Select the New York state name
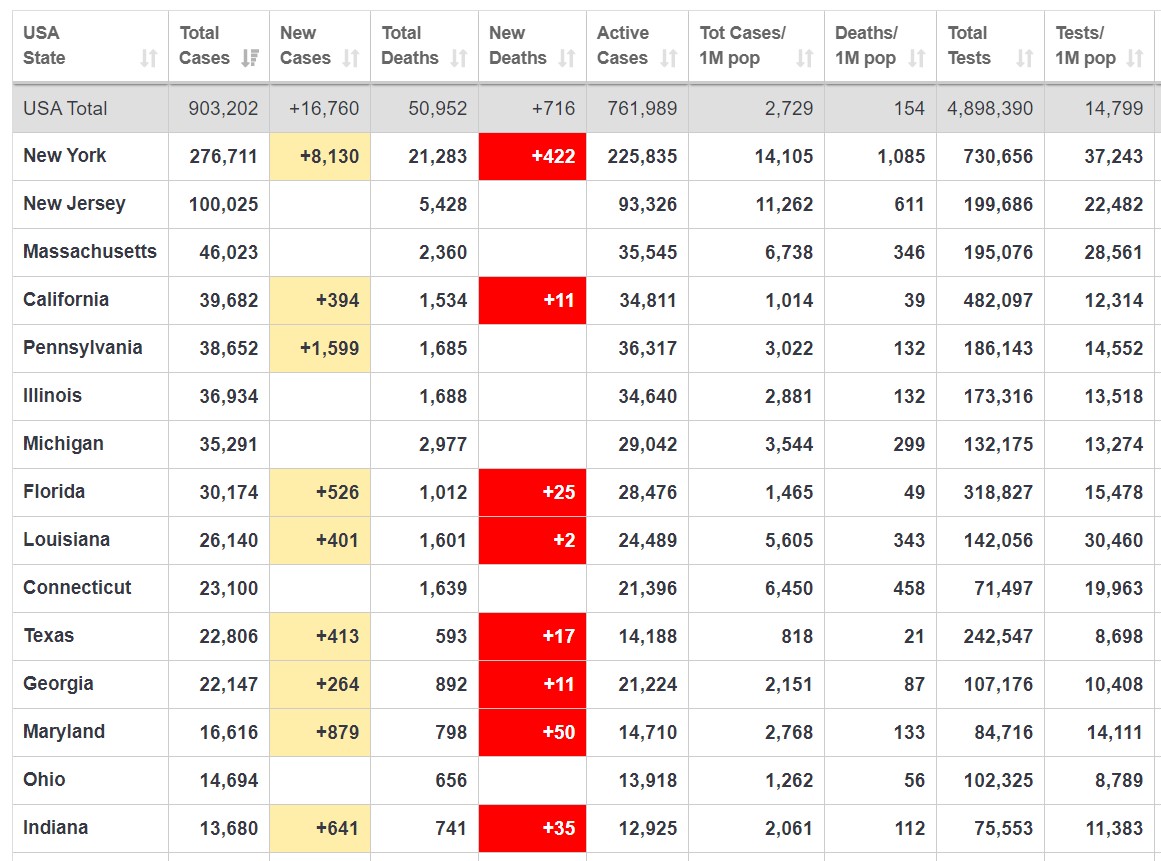This screenshot has width=1161, height=861. (x=65, y=156)
